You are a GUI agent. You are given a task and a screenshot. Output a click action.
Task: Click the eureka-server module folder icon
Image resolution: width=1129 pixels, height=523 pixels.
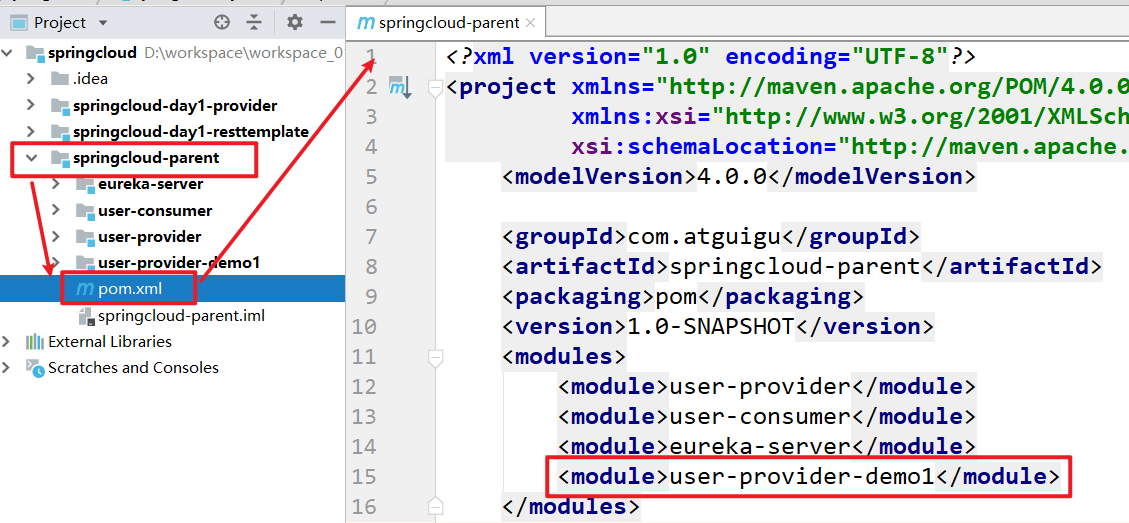pos(84,184)
